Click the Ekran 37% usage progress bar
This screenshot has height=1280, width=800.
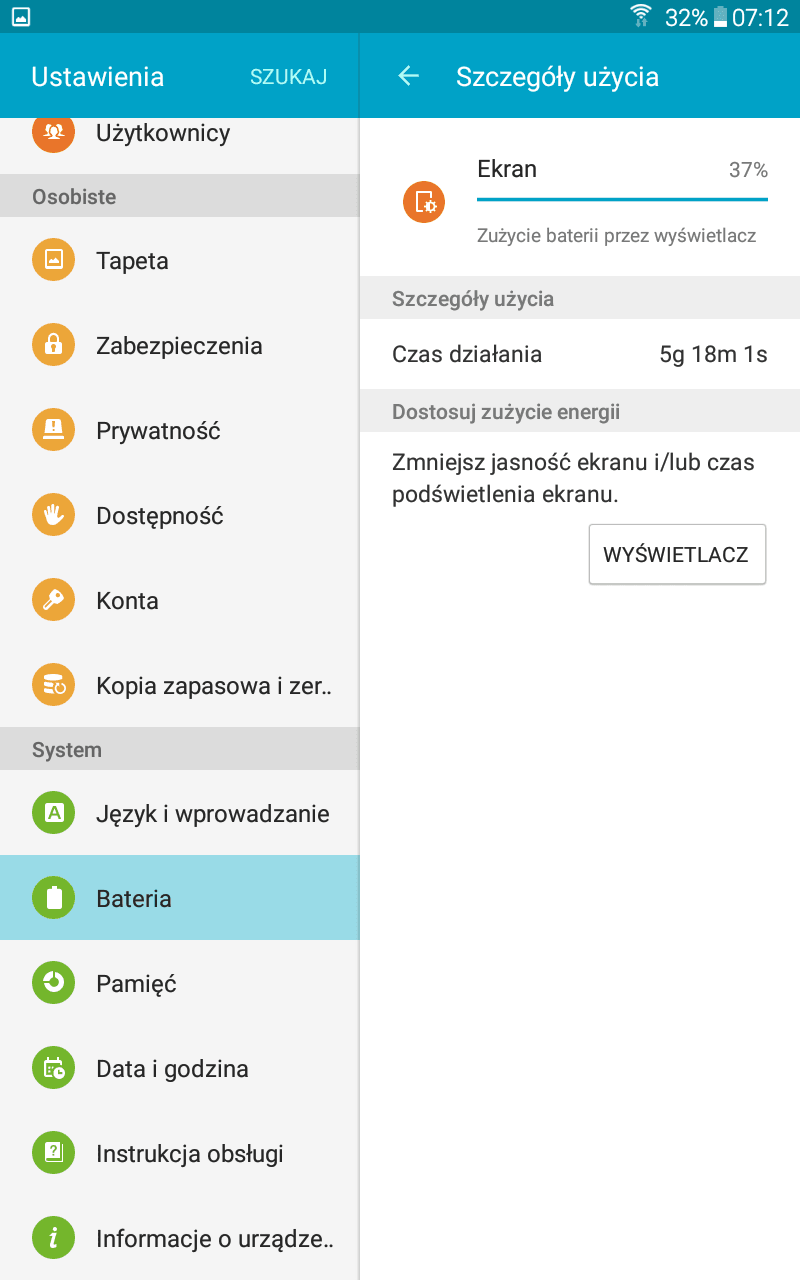pos(622,199)
